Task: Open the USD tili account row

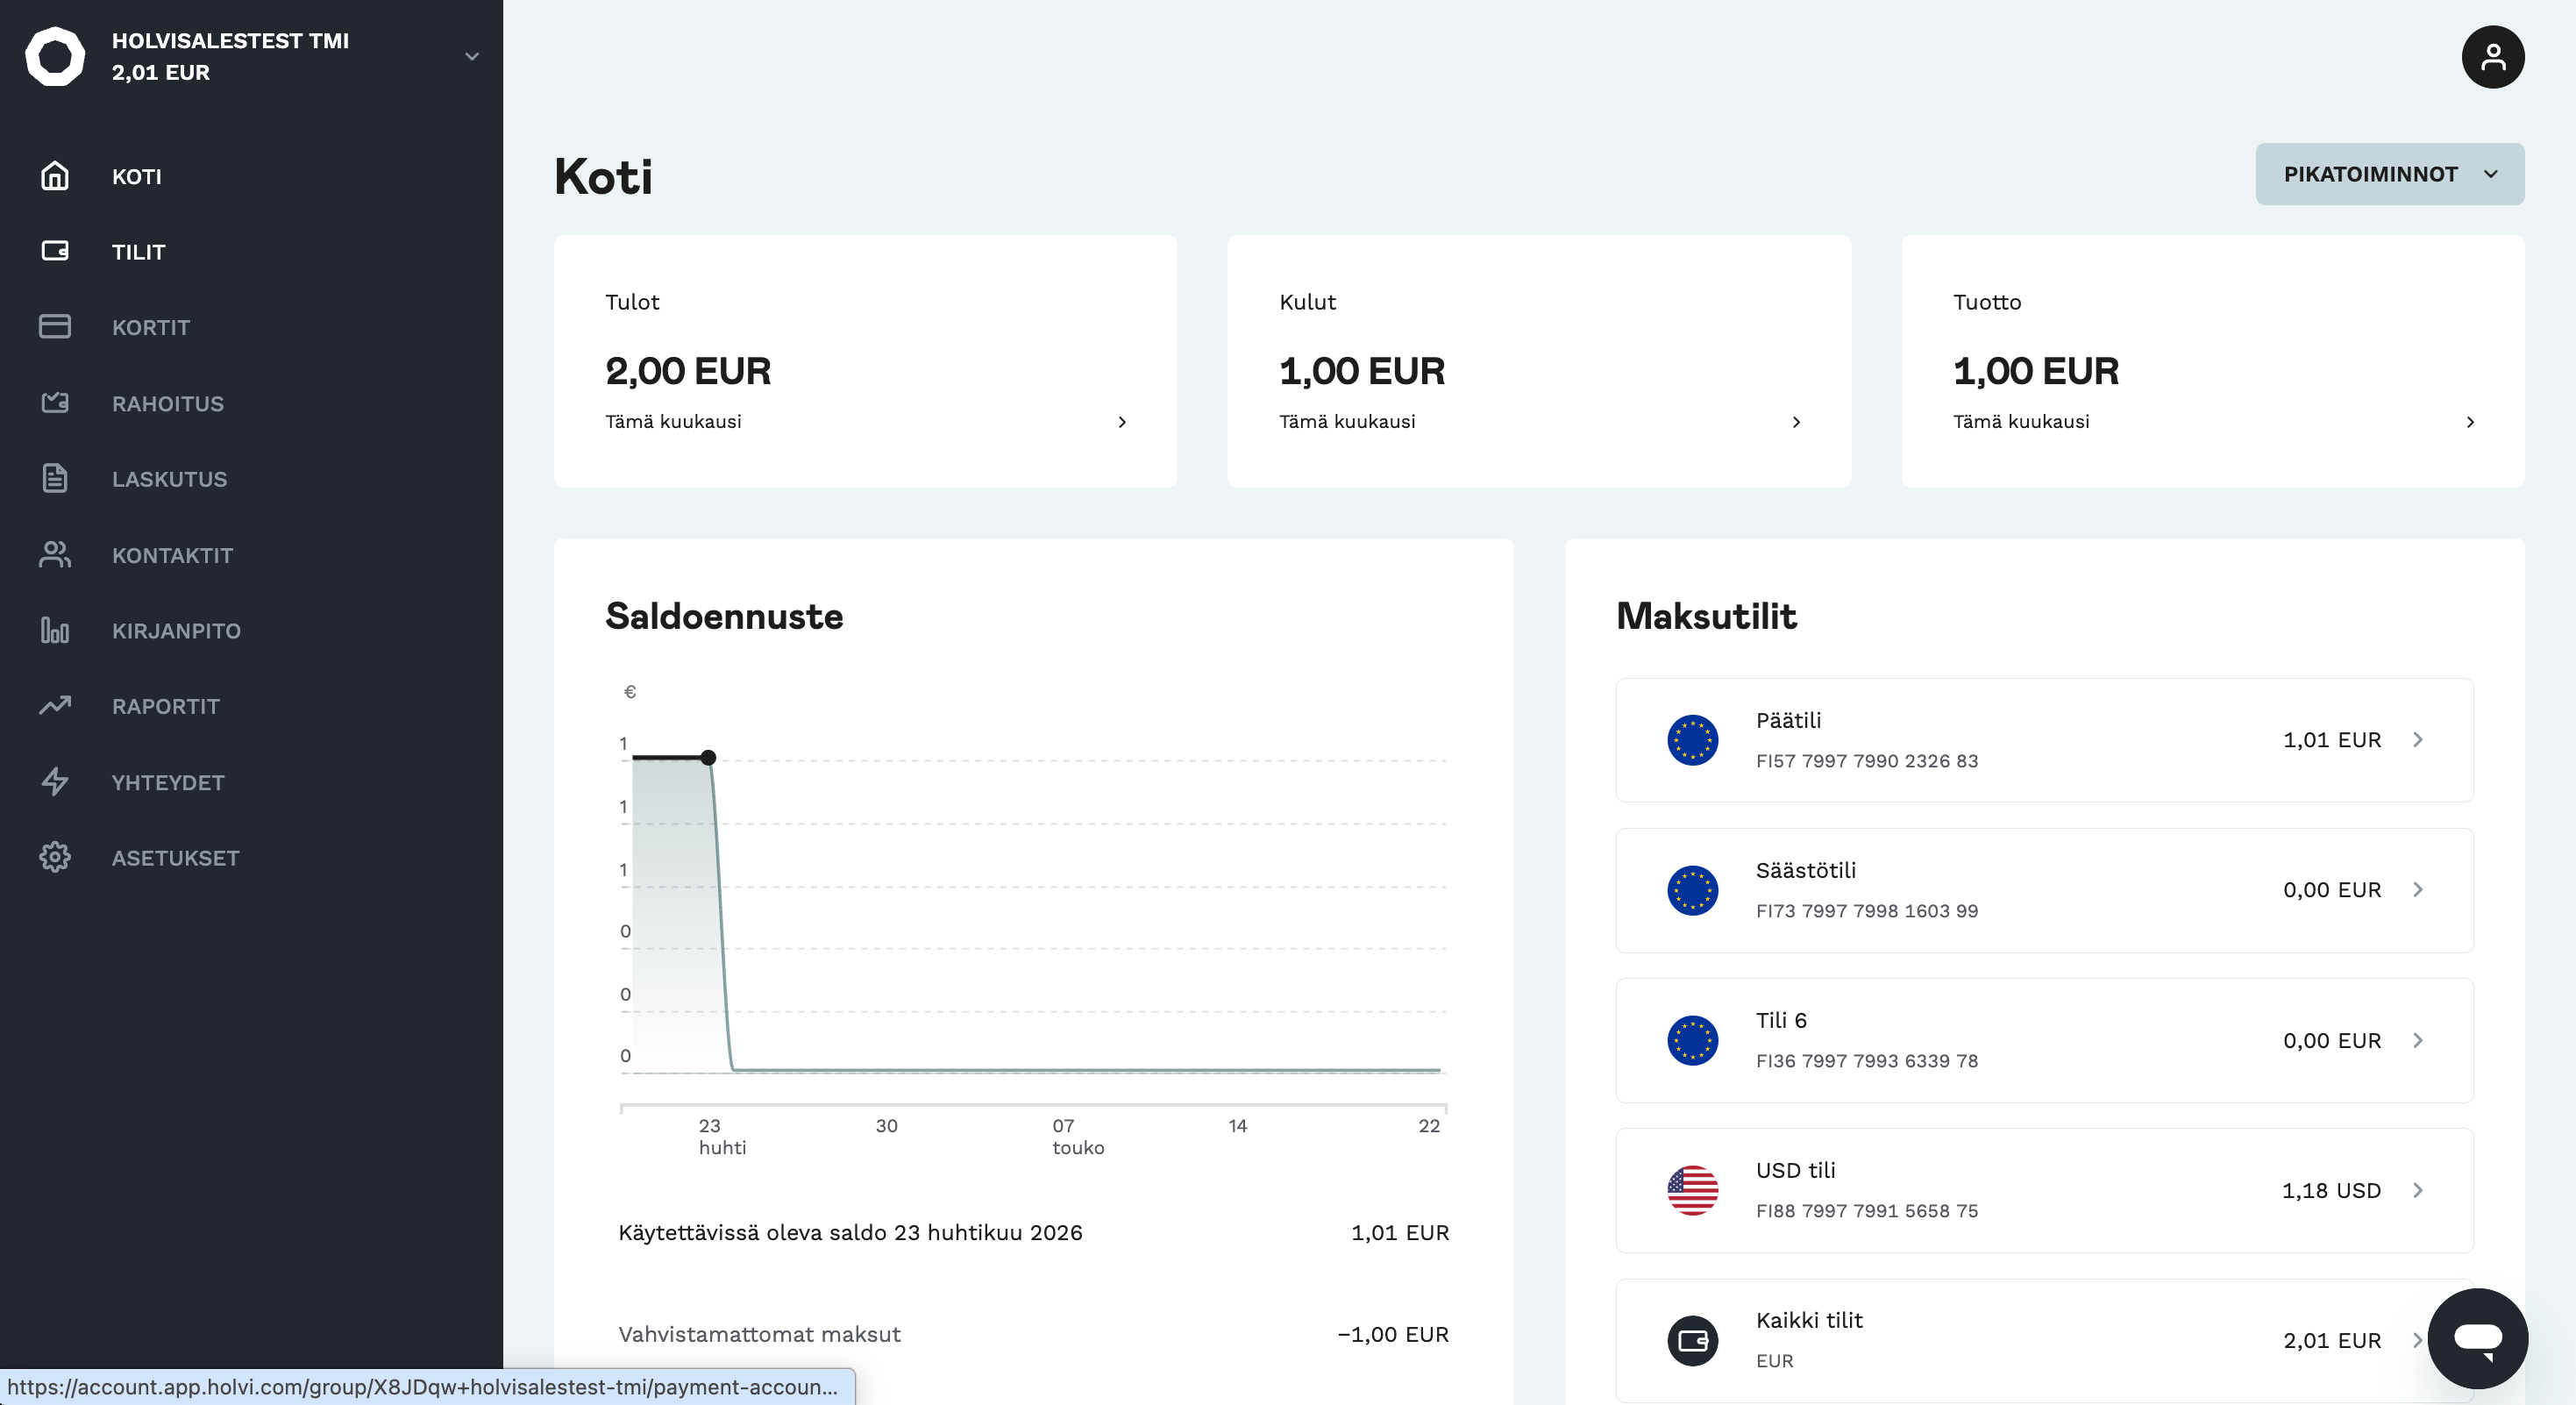Action: (x=2044, y=1190)
